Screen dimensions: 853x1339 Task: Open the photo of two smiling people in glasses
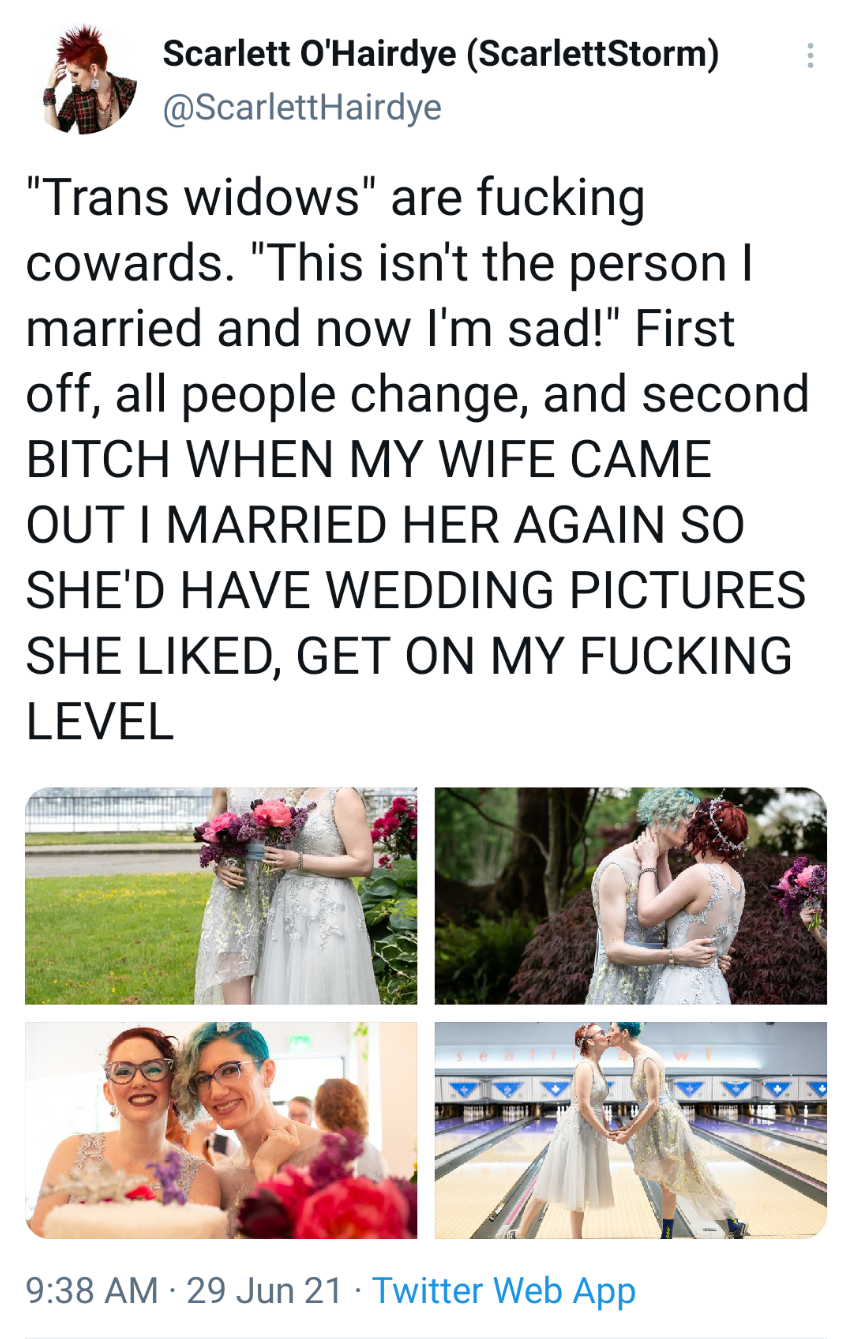(x=221, y=1130)
